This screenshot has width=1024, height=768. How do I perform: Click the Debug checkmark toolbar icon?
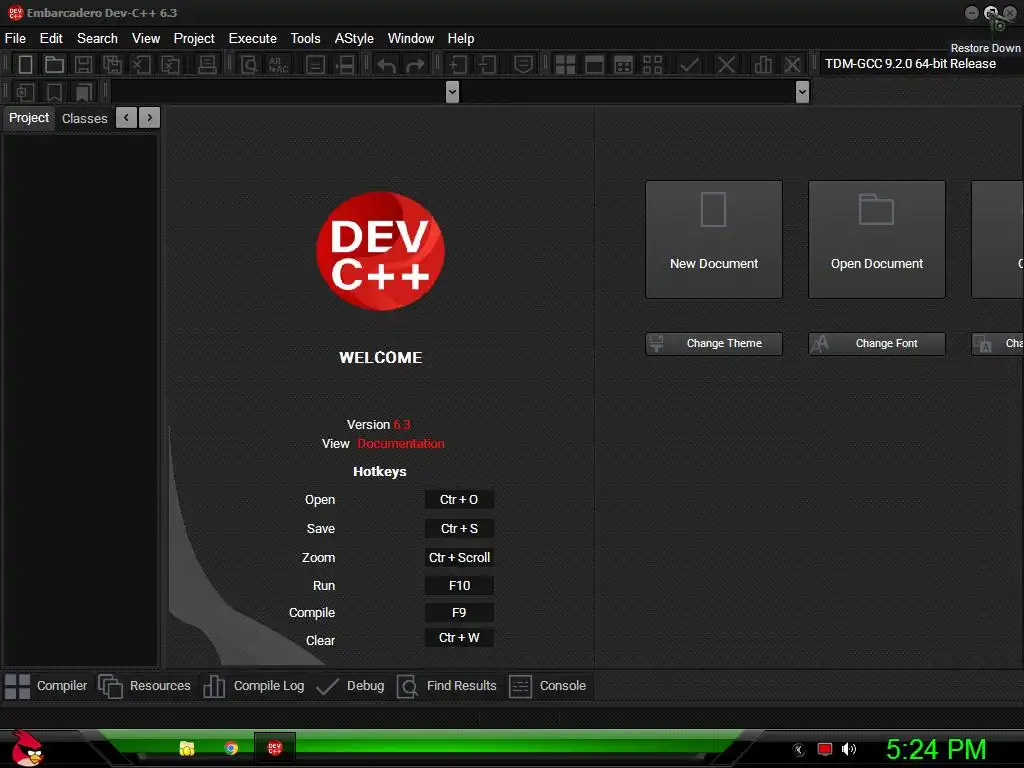click(690, 65)
